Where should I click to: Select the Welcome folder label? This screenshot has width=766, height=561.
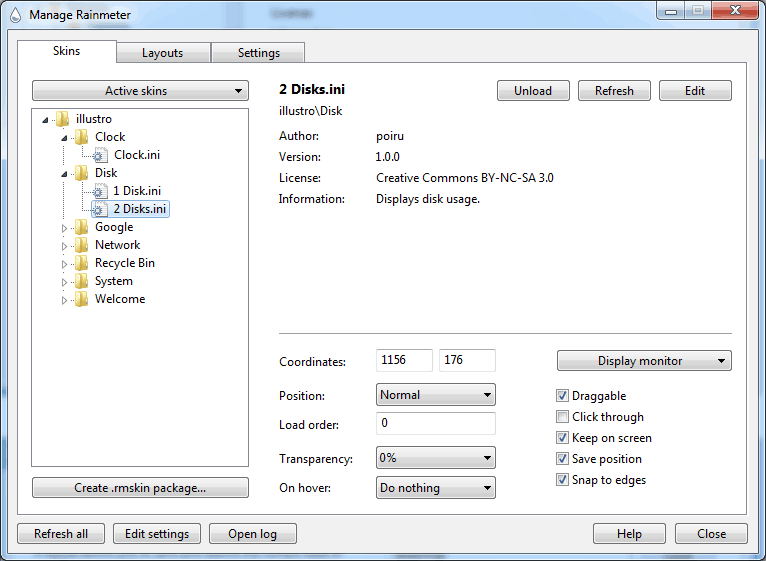pos(120,300)
